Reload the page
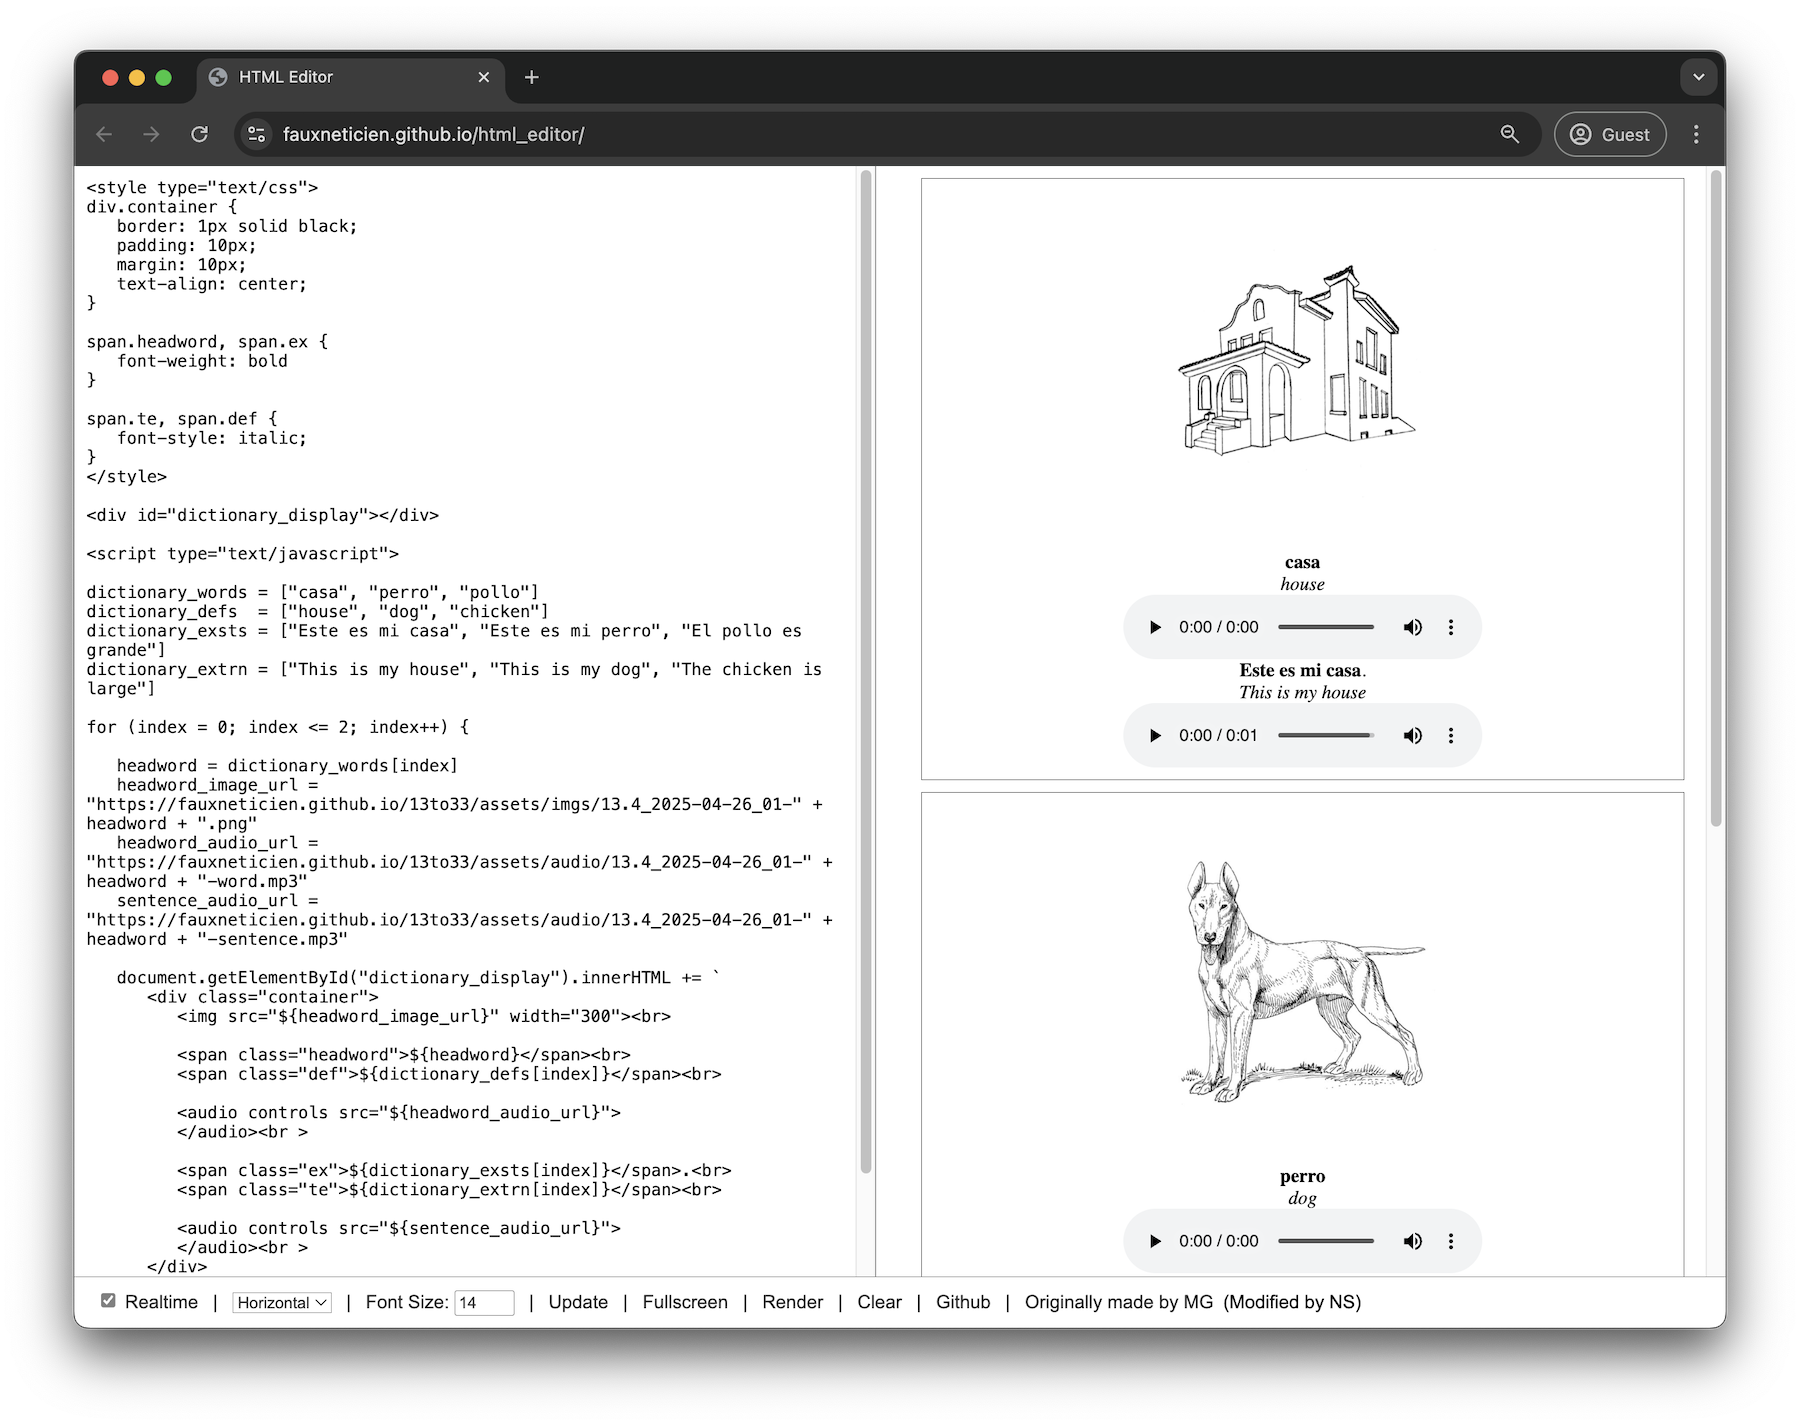1800x1426 pixels. (200, 134)
